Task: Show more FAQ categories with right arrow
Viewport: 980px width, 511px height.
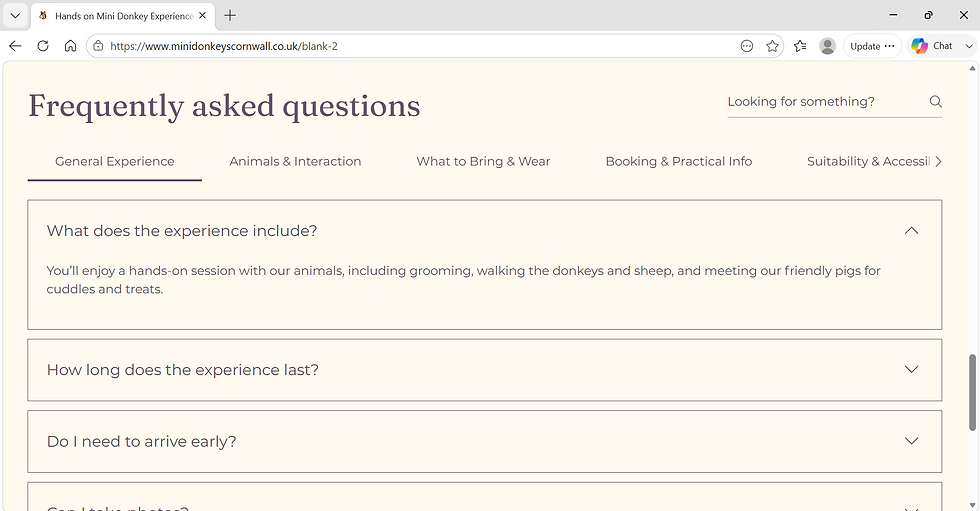Action: [x=938, y=161]
